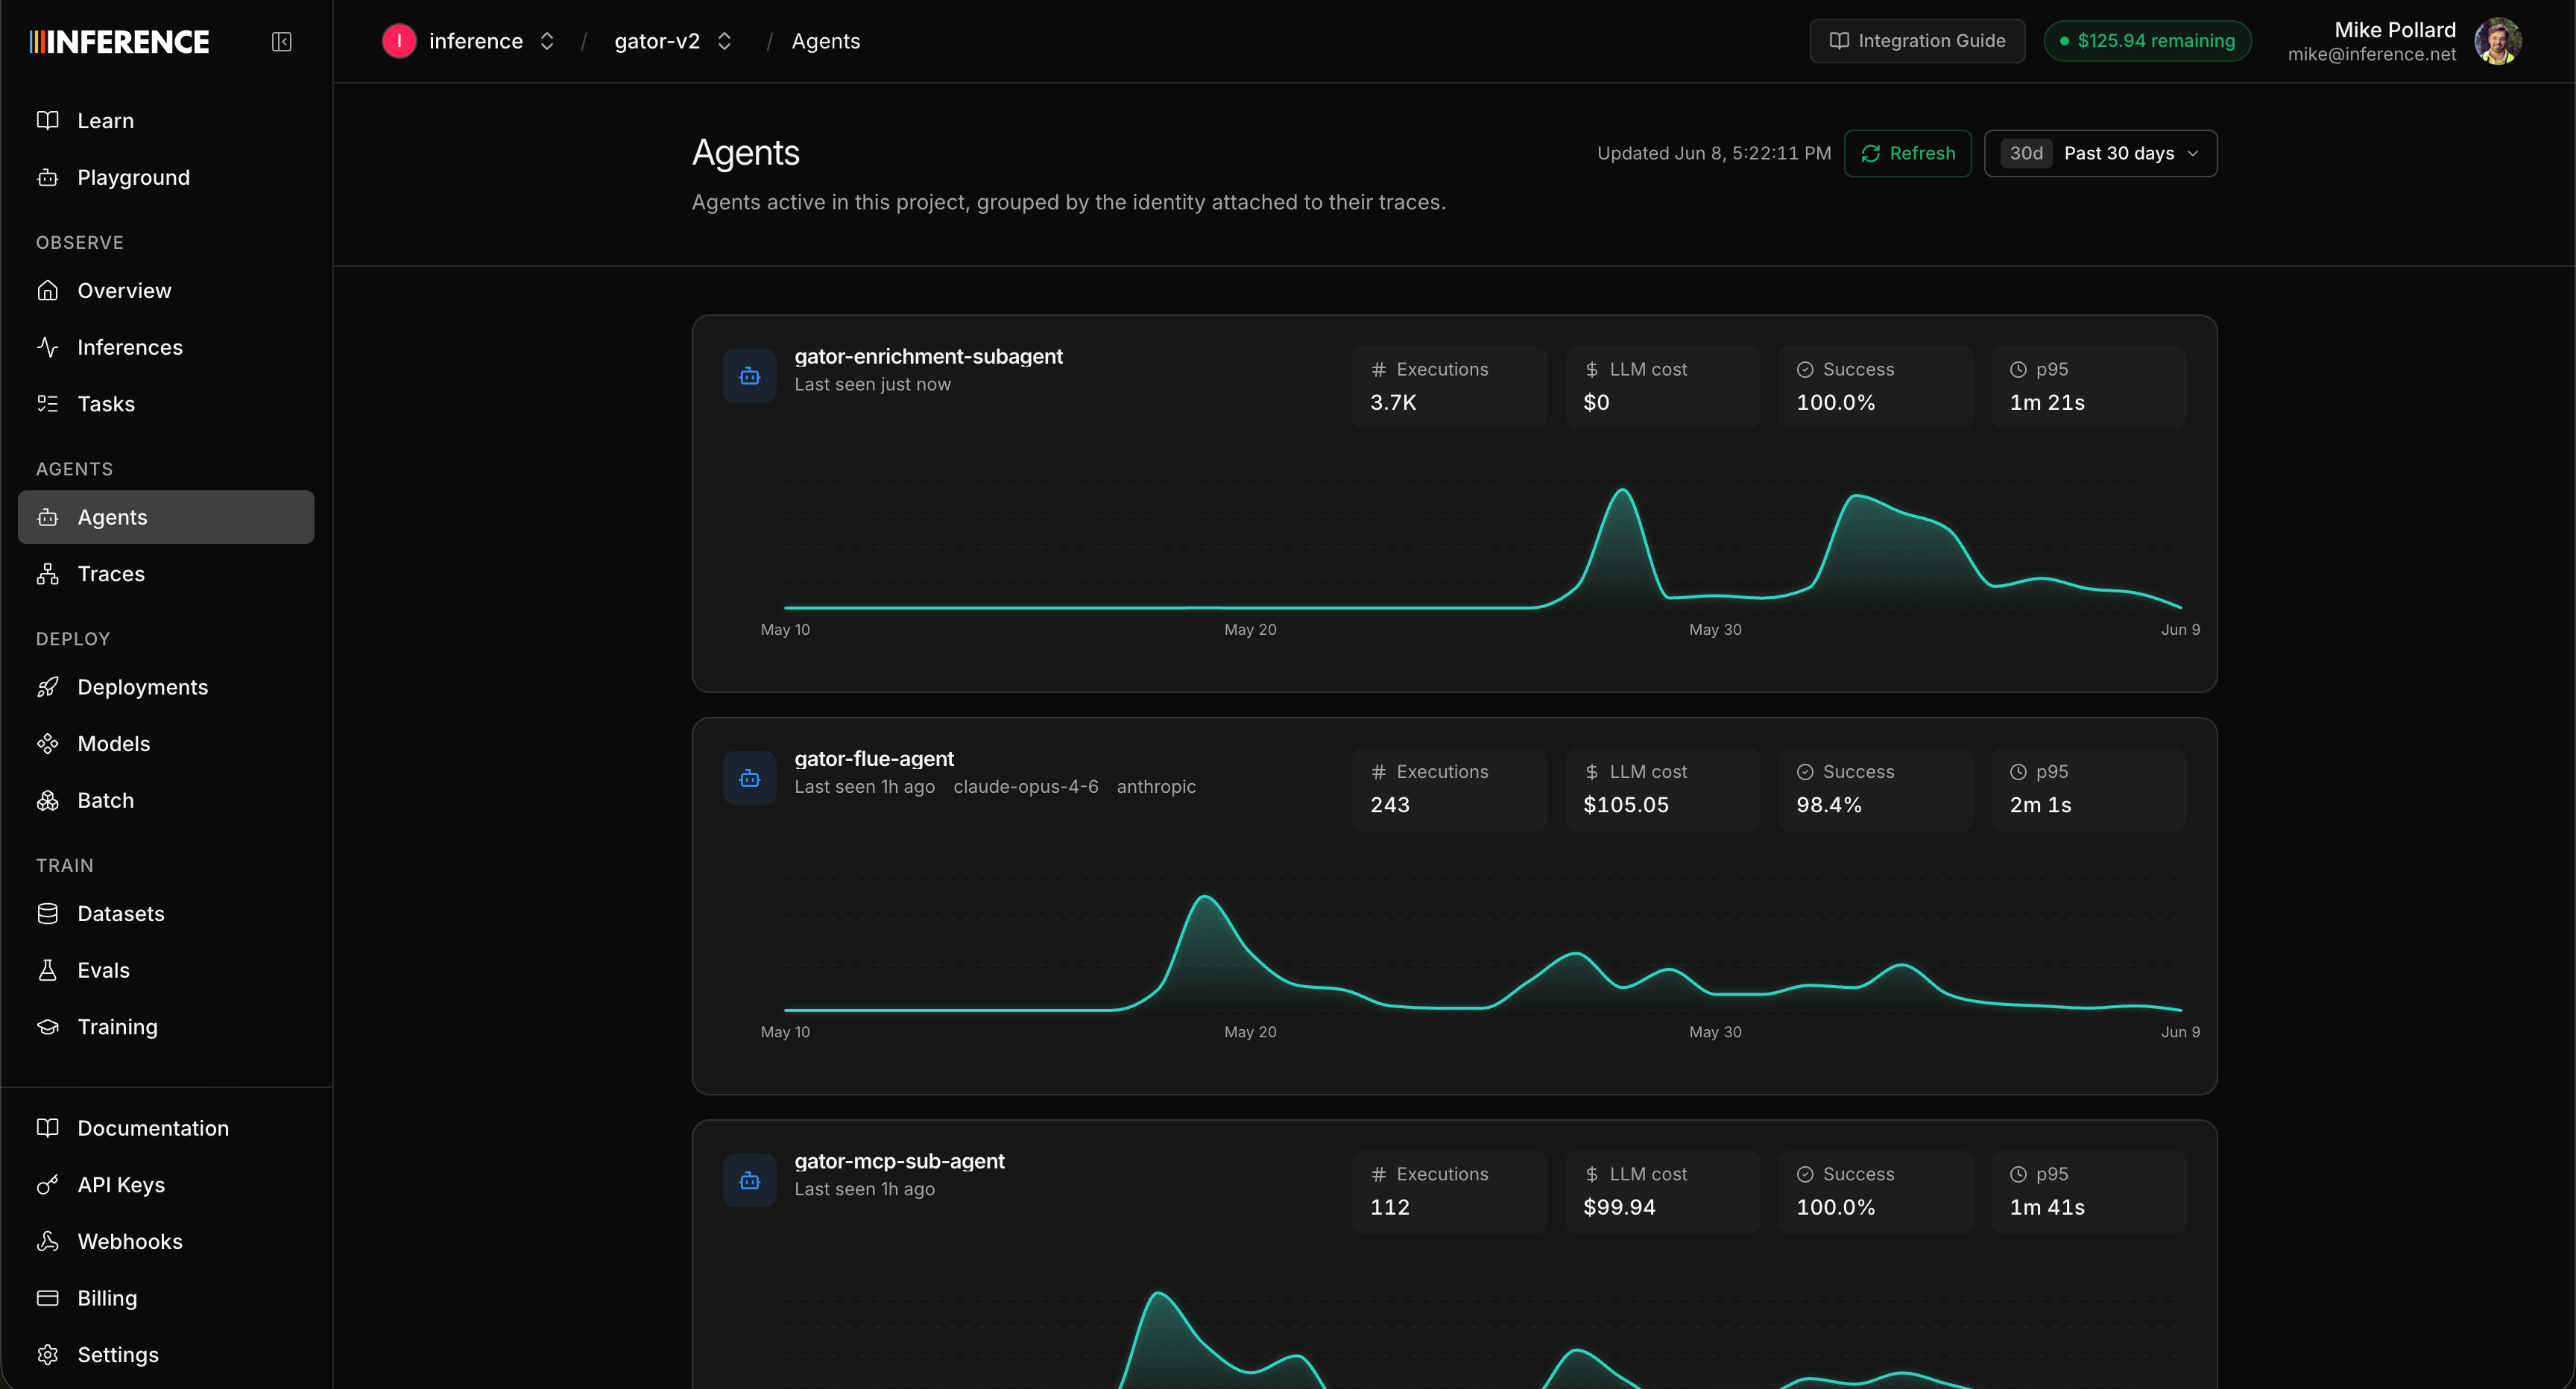Click gator-mcp-sub-agent LLM cost $99.94
Image resolution: width=2576 pixels, height=1389 pixels.
point(1662,1192)
